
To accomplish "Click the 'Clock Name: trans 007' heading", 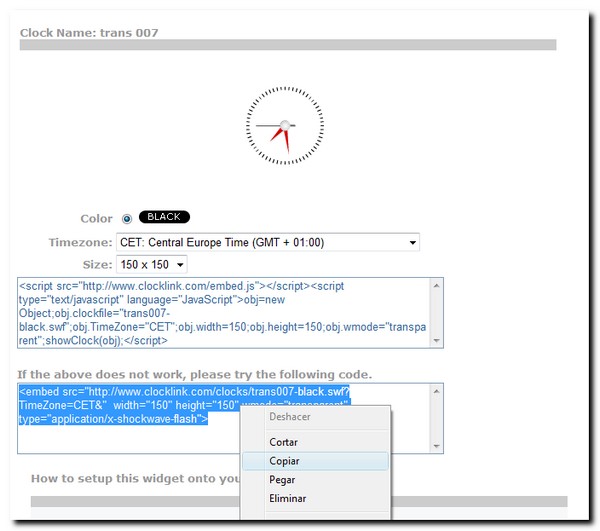I will pyautogui.click(x=89, y=33).
